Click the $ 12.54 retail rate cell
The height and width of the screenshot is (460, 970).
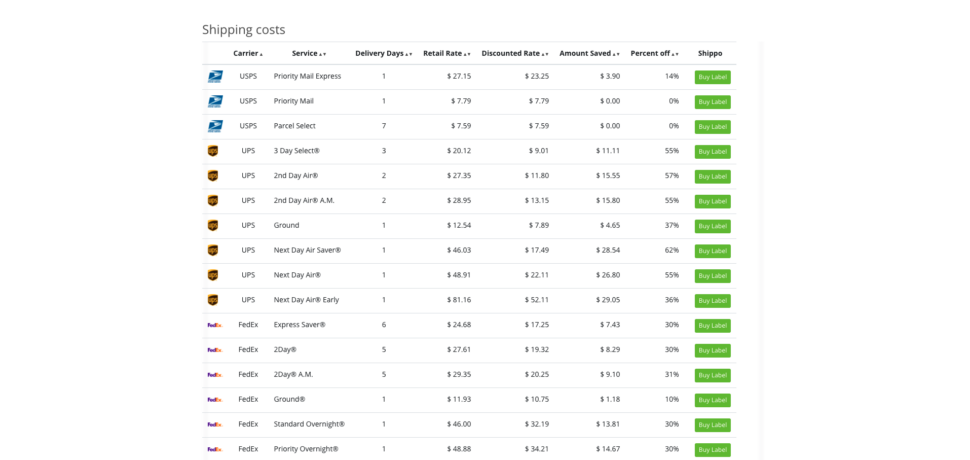tap(459, 225)
